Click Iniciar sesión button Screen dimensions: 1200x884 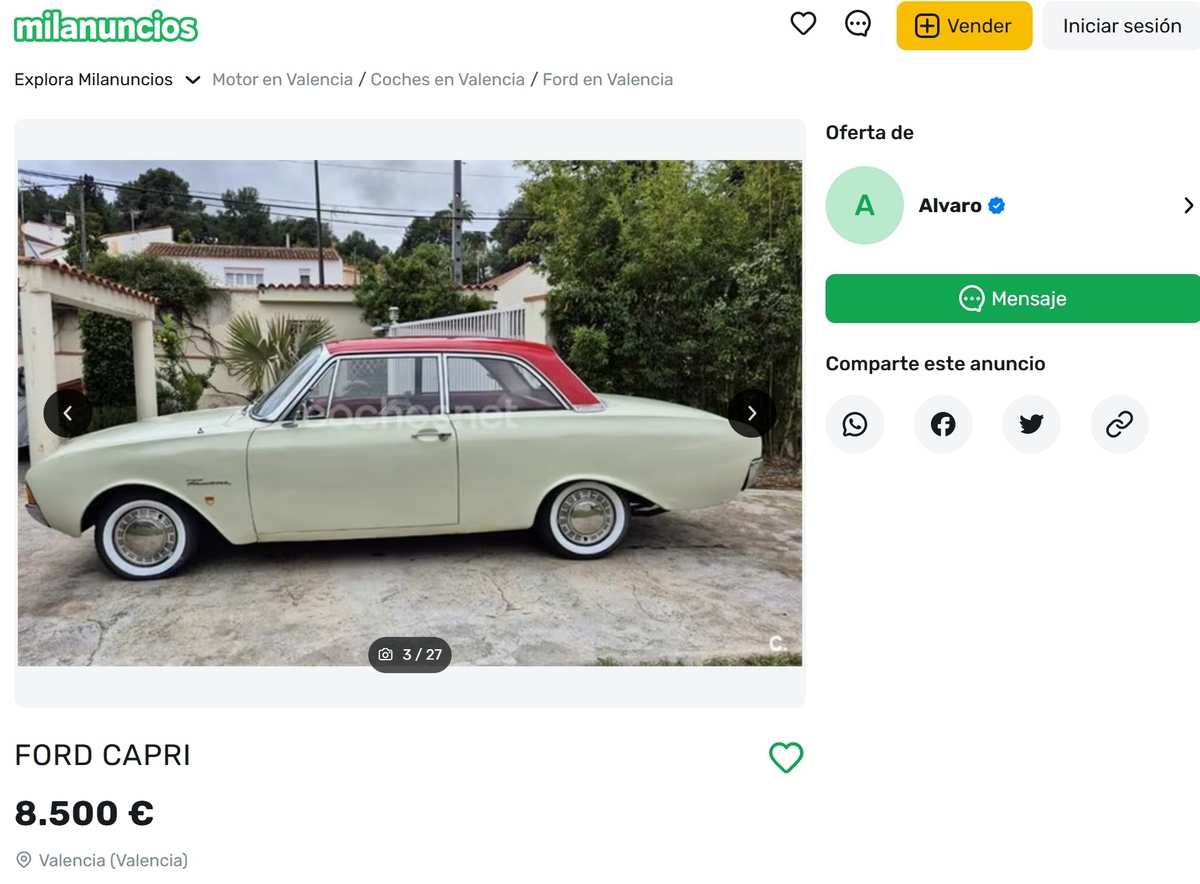1121,26
